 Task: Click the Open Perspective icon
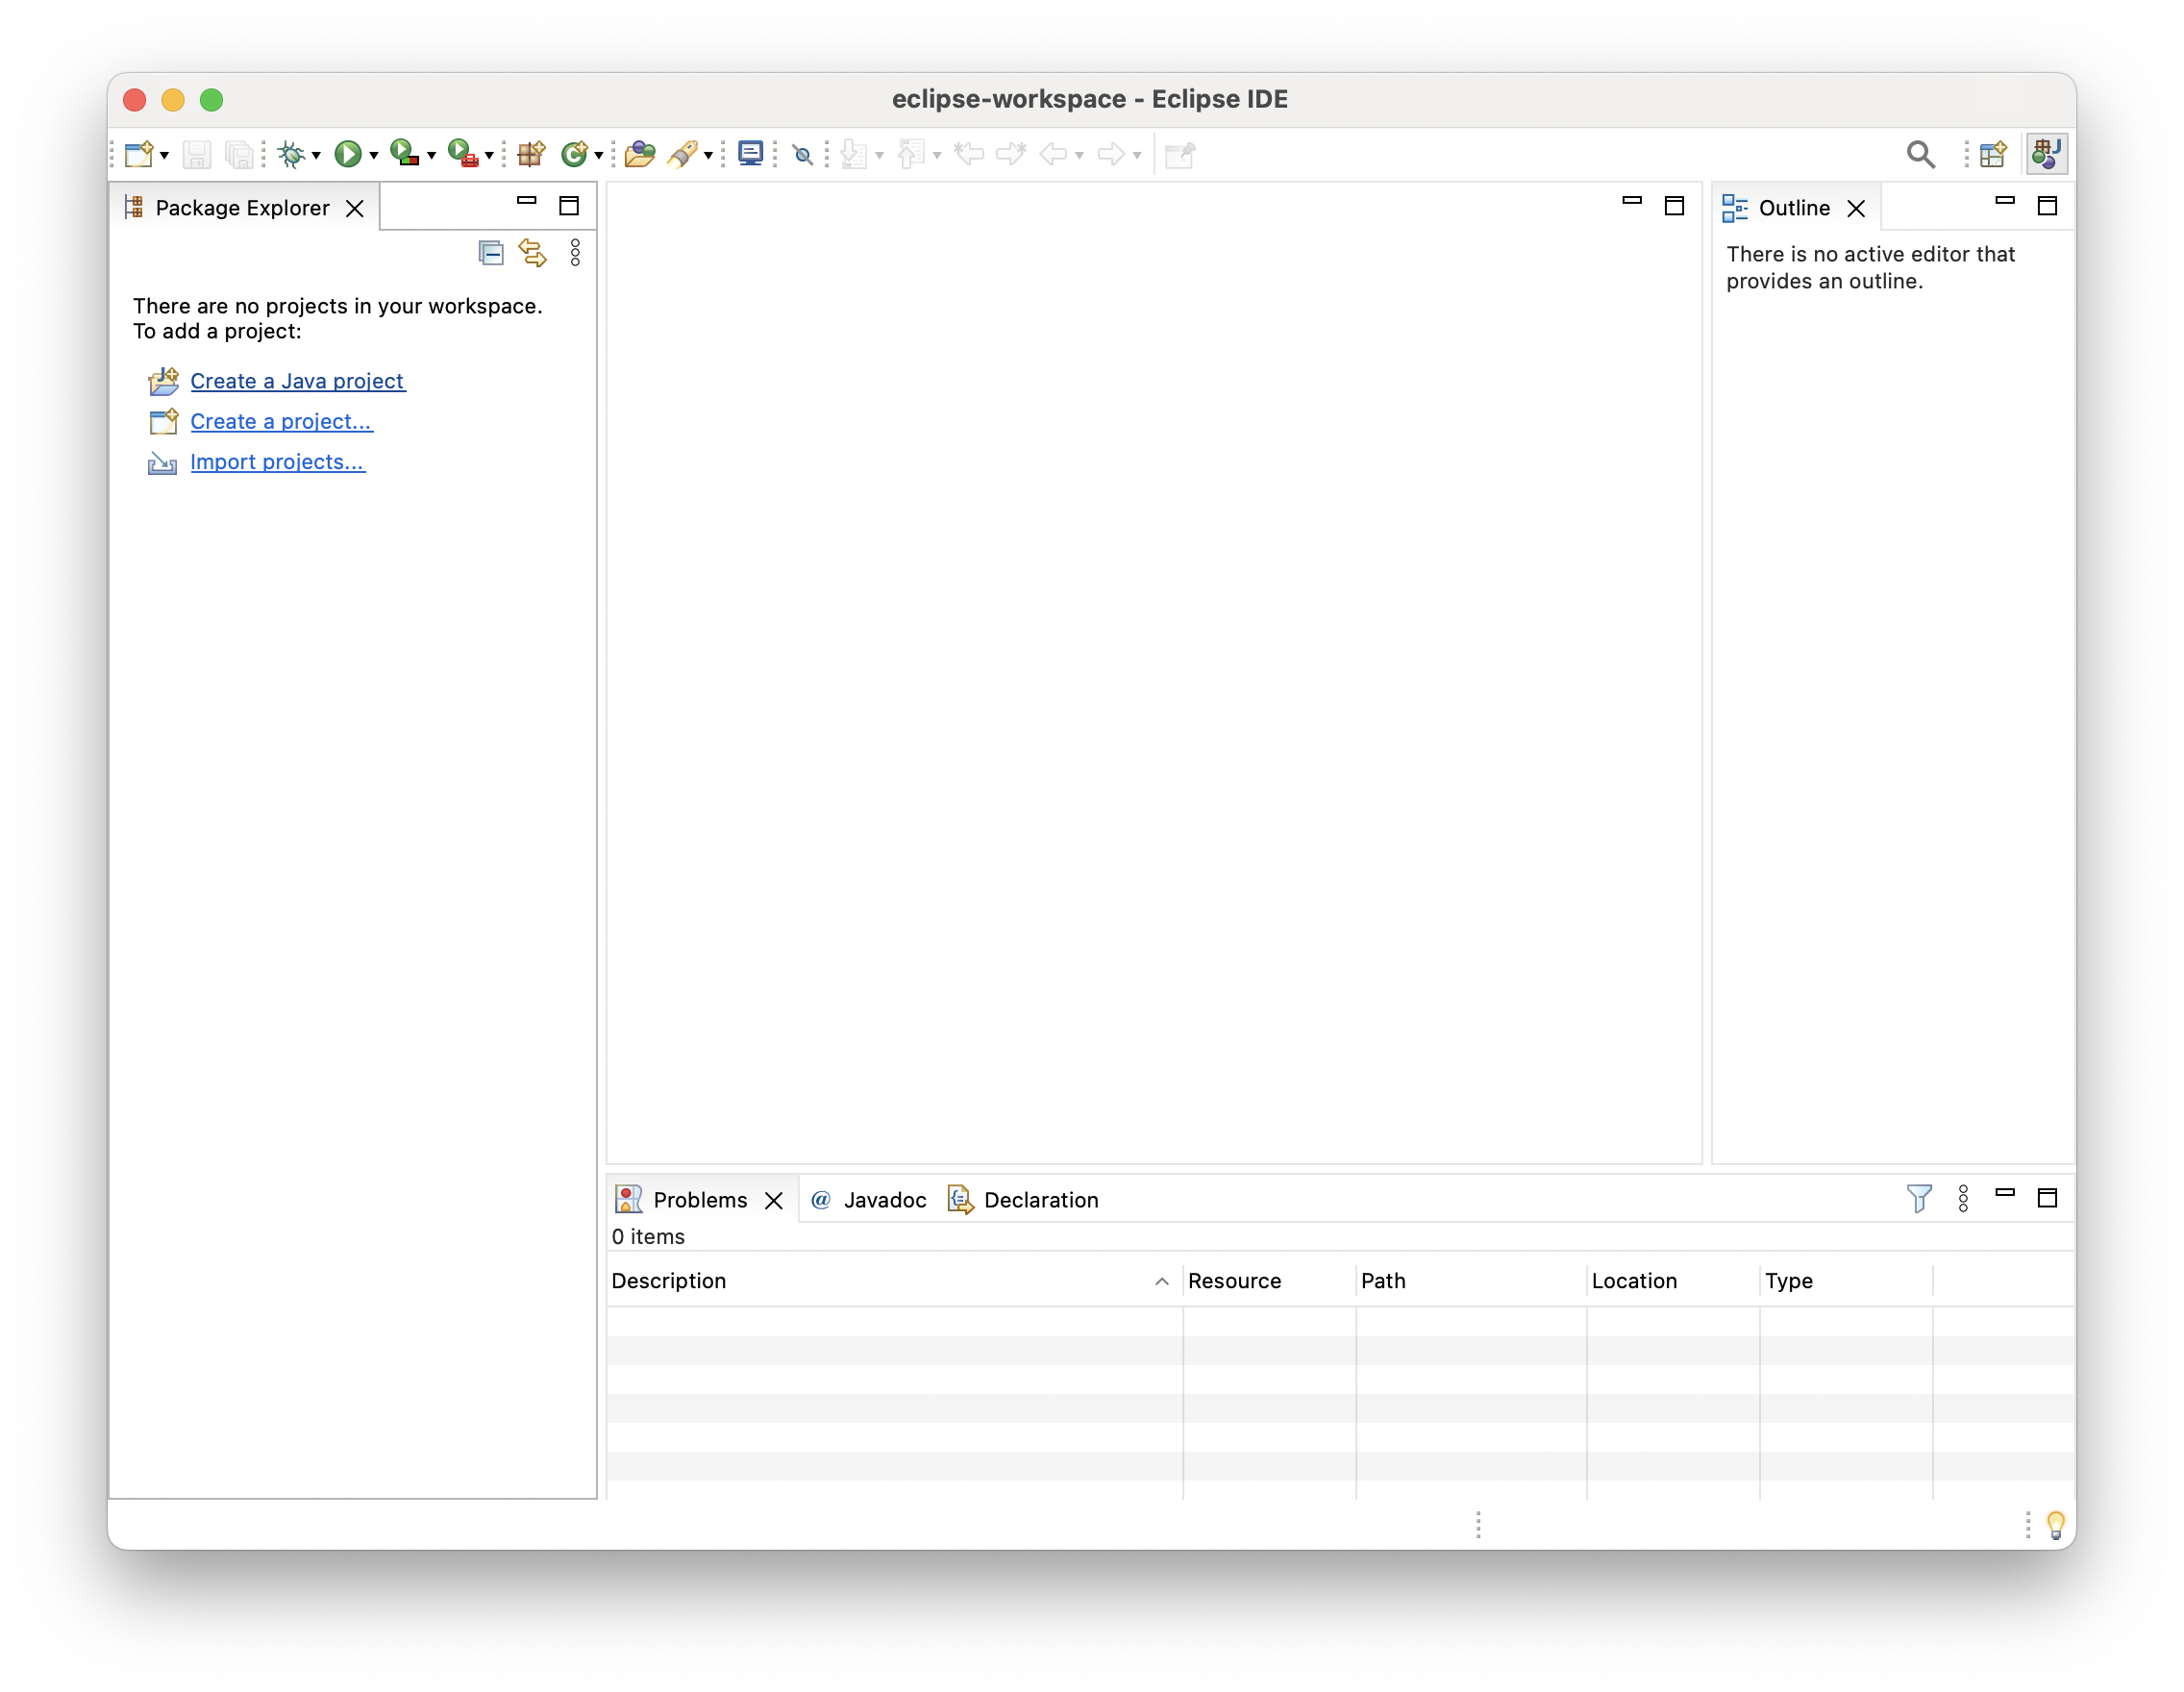pyautogui.click(x=1993, y=154)
